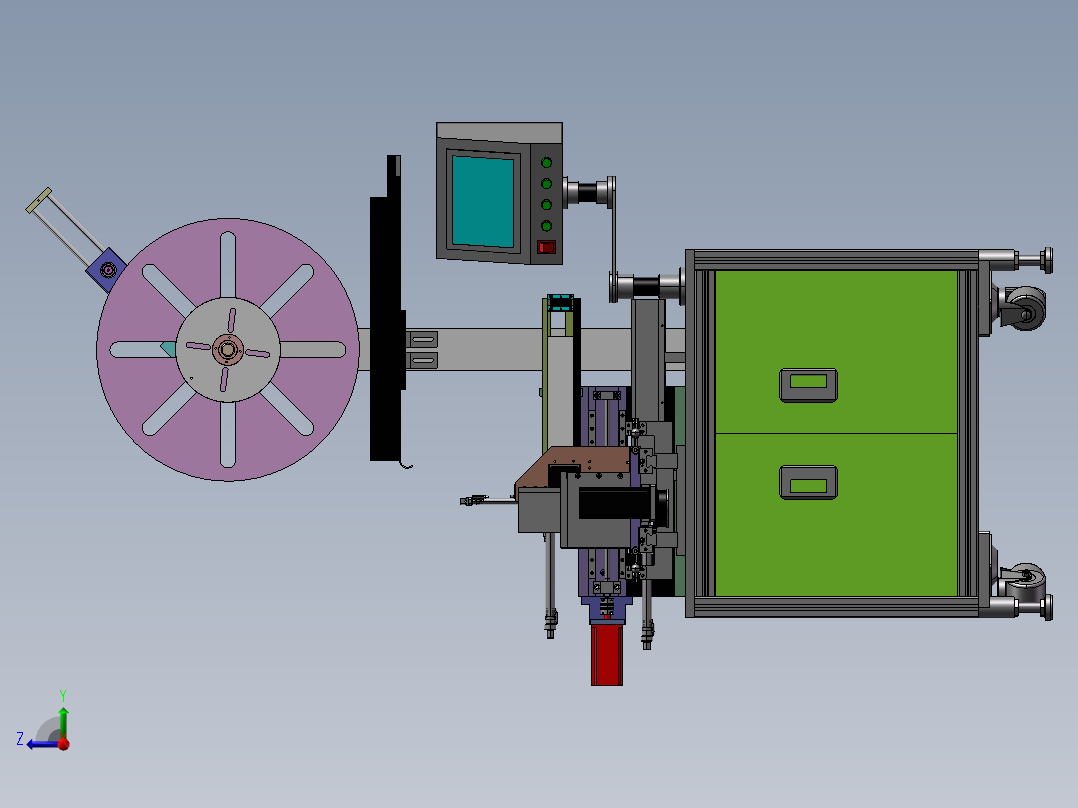1078x808 pixels.
Task: Click the blue Z axis of triad
Action: coord(43,744)
